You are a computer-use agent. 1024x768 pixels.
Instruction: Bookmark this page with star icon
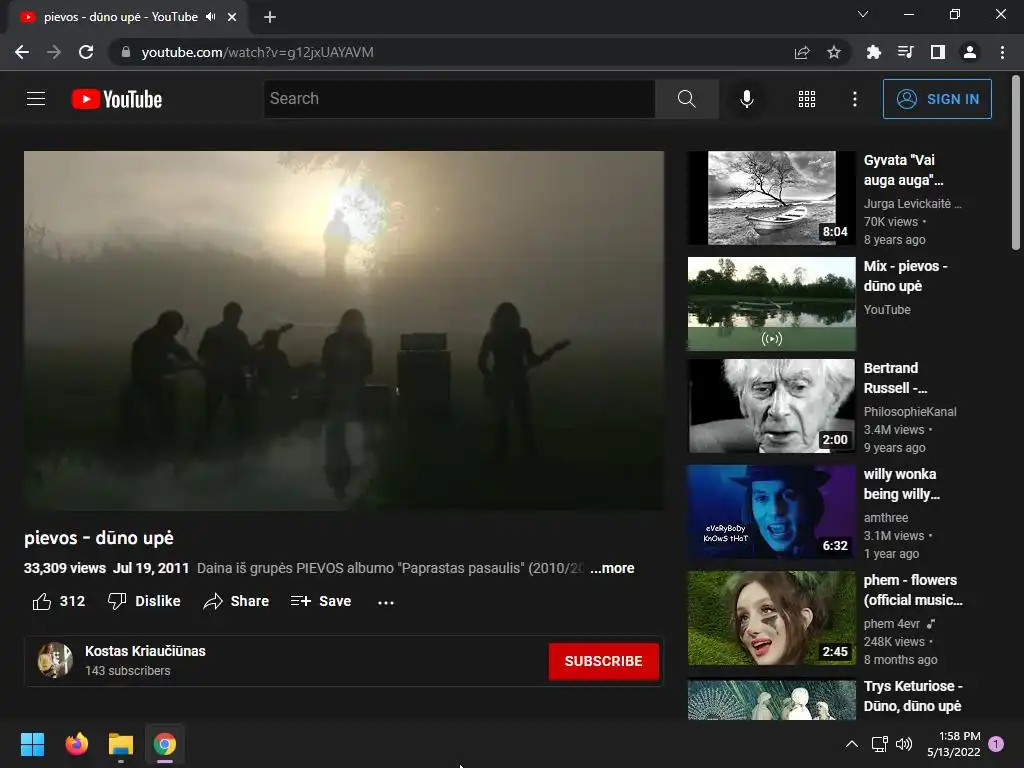(x=834, y=52)
